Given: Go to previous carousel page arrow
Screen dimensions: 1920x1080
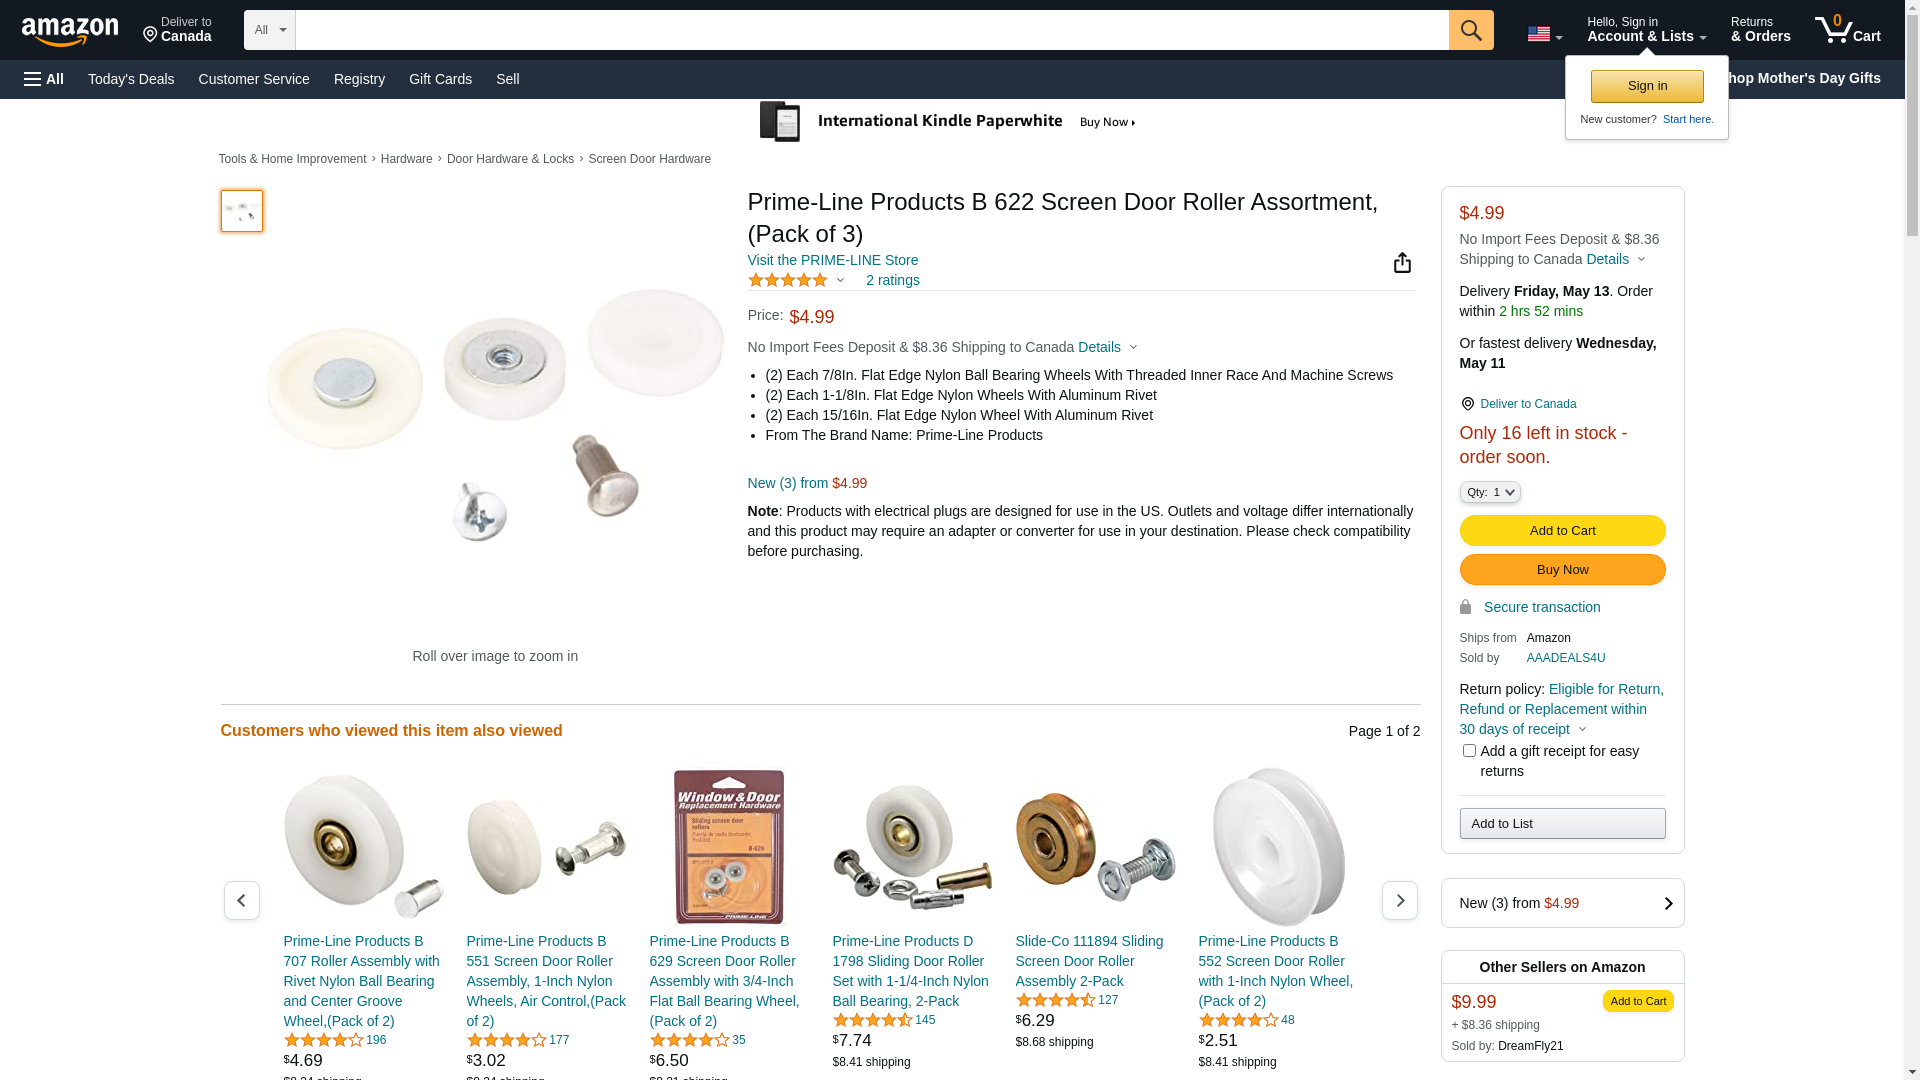Looking at the screenshot, I should click(241, 900).
